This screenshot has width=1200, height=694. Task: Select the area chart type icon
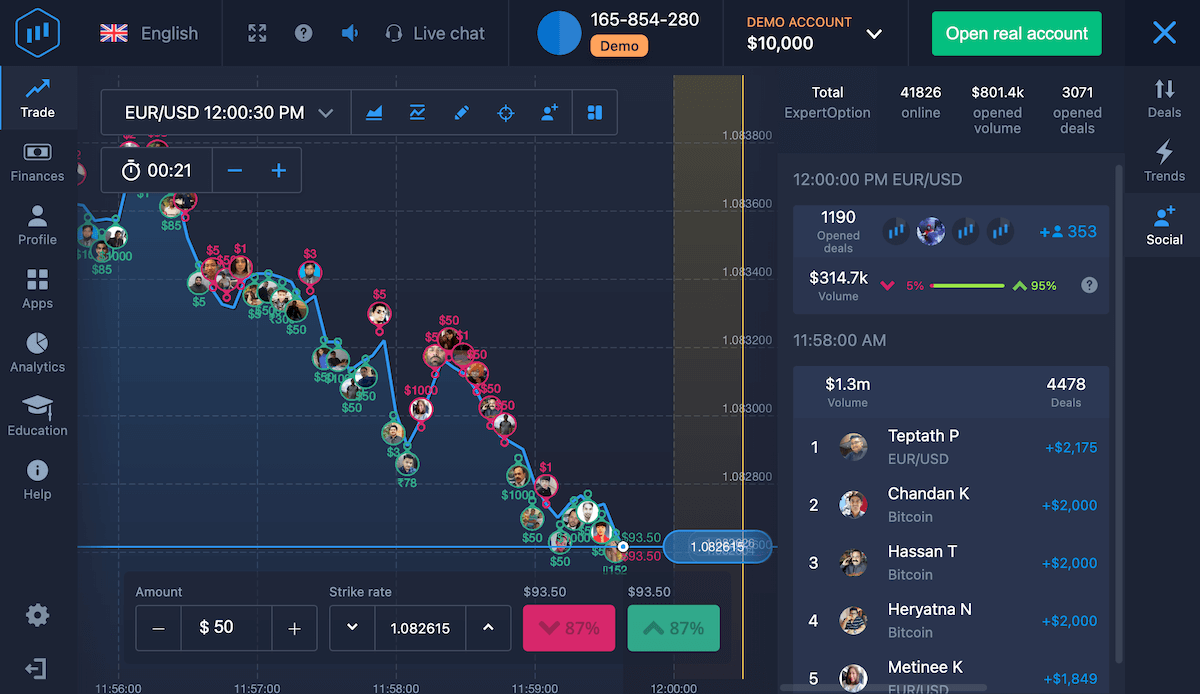pos(374,113)
